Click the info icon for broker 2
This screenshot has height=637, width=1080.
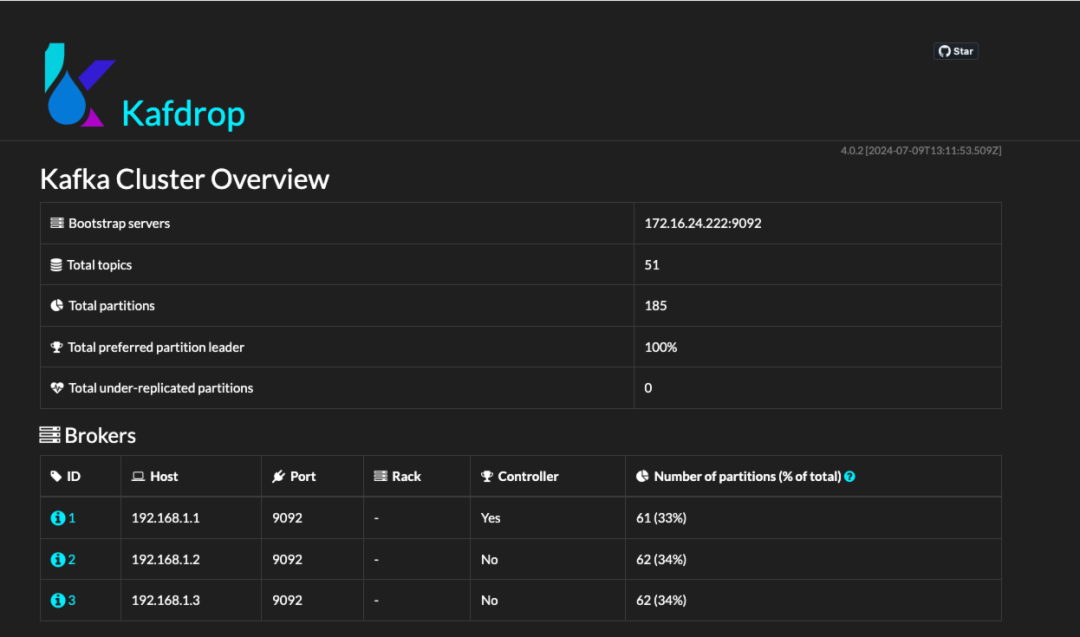[x=58, y=559]
